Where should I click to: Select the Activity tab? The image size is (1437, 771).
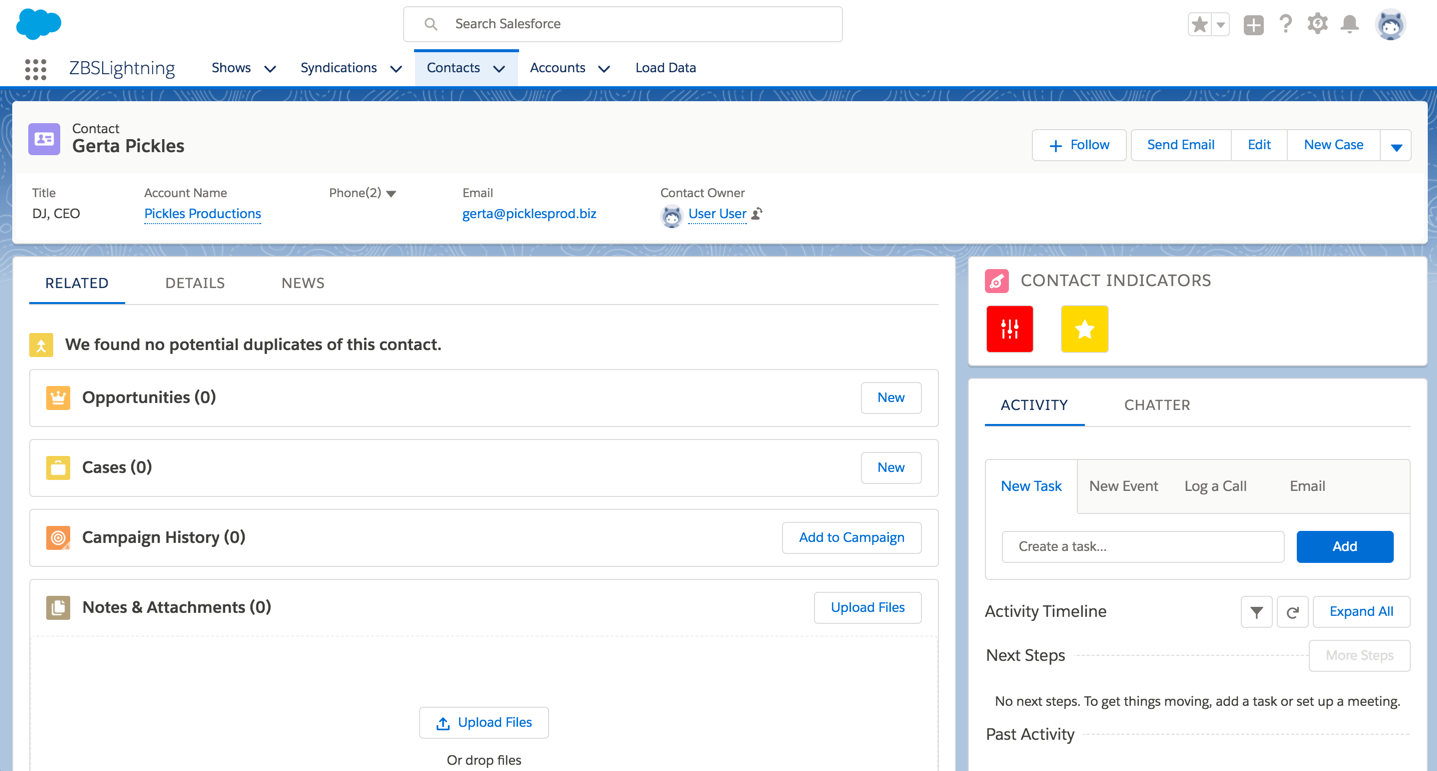coord(1034,405)
